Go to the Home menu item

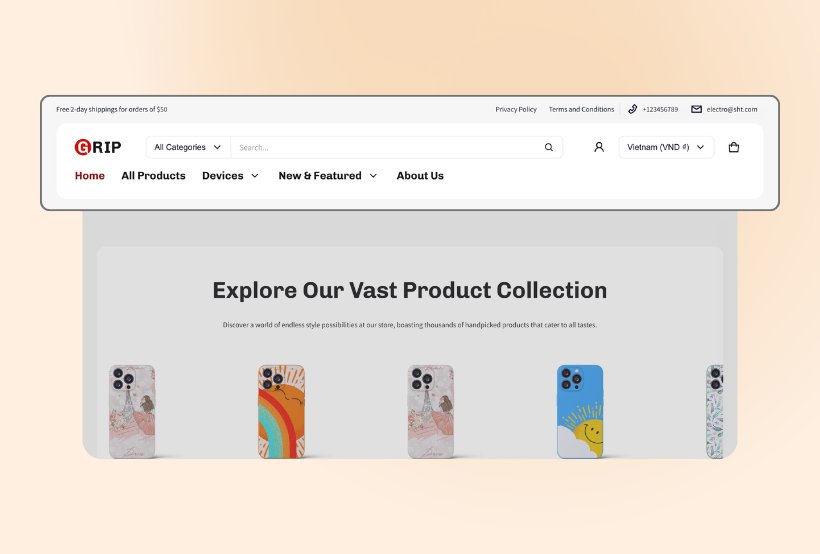(x=89, y=176)
